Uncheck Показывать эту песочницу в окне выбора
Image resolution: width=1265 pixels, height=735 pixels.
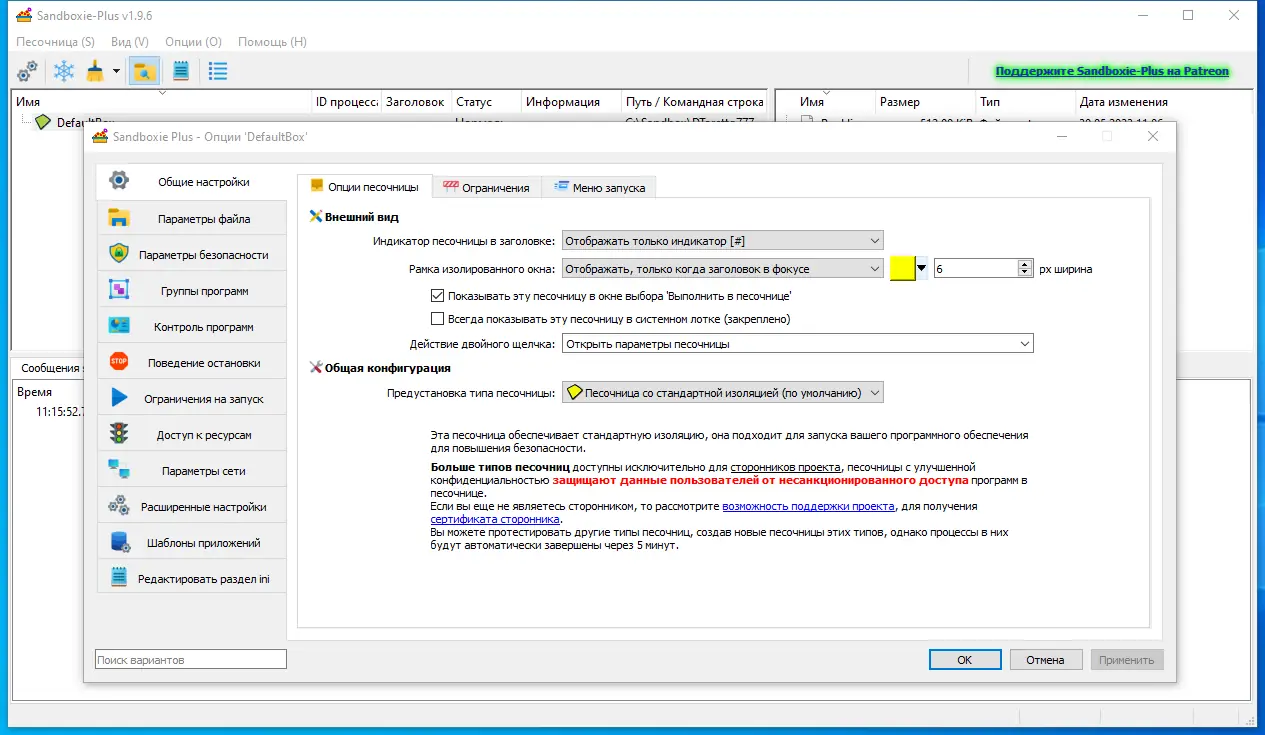(x=437, y=296)
